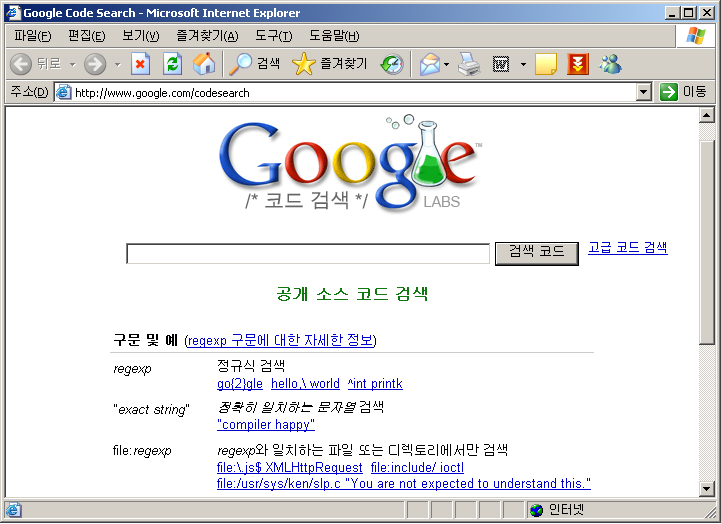Click the file:regexp syntax label

pyautogui.click(x=142, y=451)
